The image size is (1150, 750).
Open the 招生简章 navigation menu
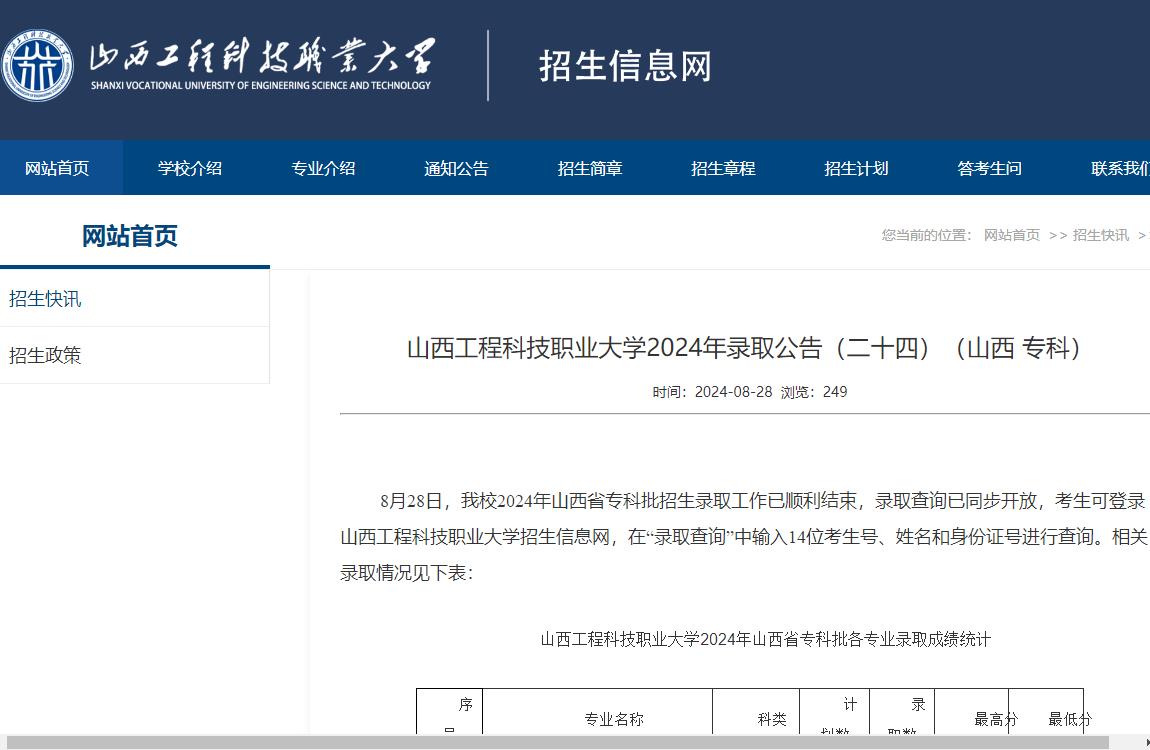pyautogui.click(x=589, y=168)
